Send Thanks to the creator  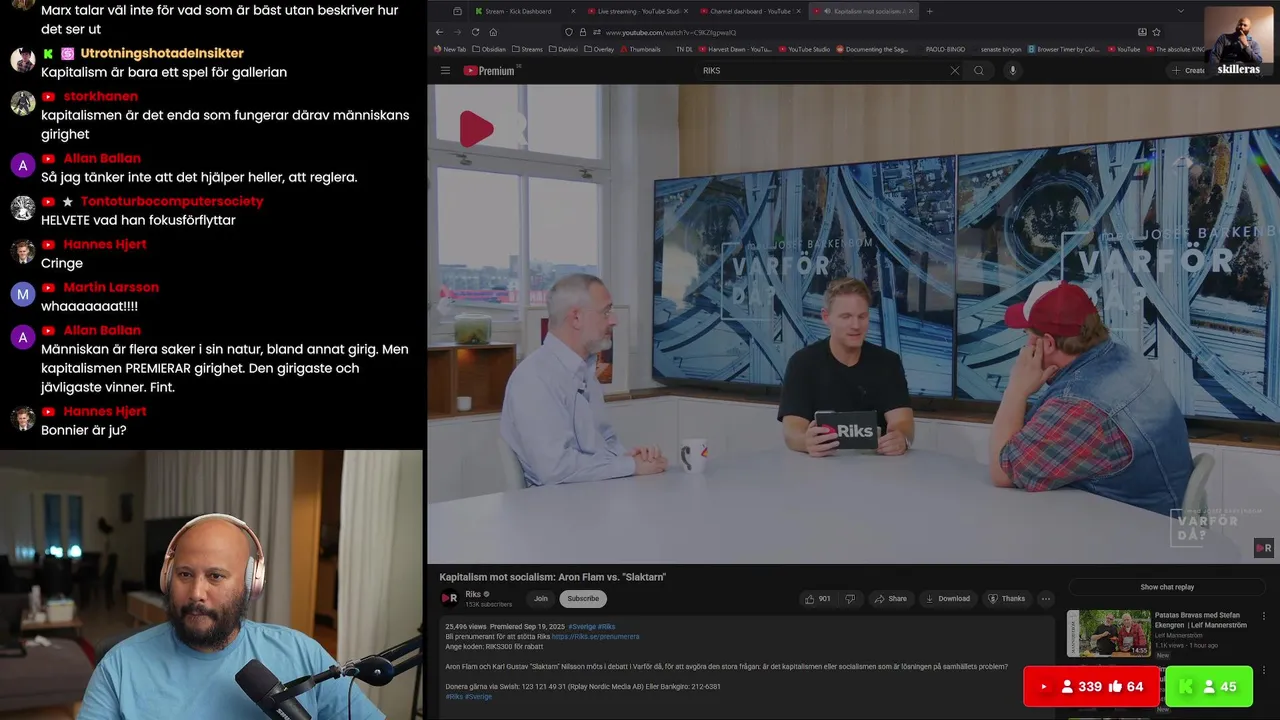[x=1006, y=599]
